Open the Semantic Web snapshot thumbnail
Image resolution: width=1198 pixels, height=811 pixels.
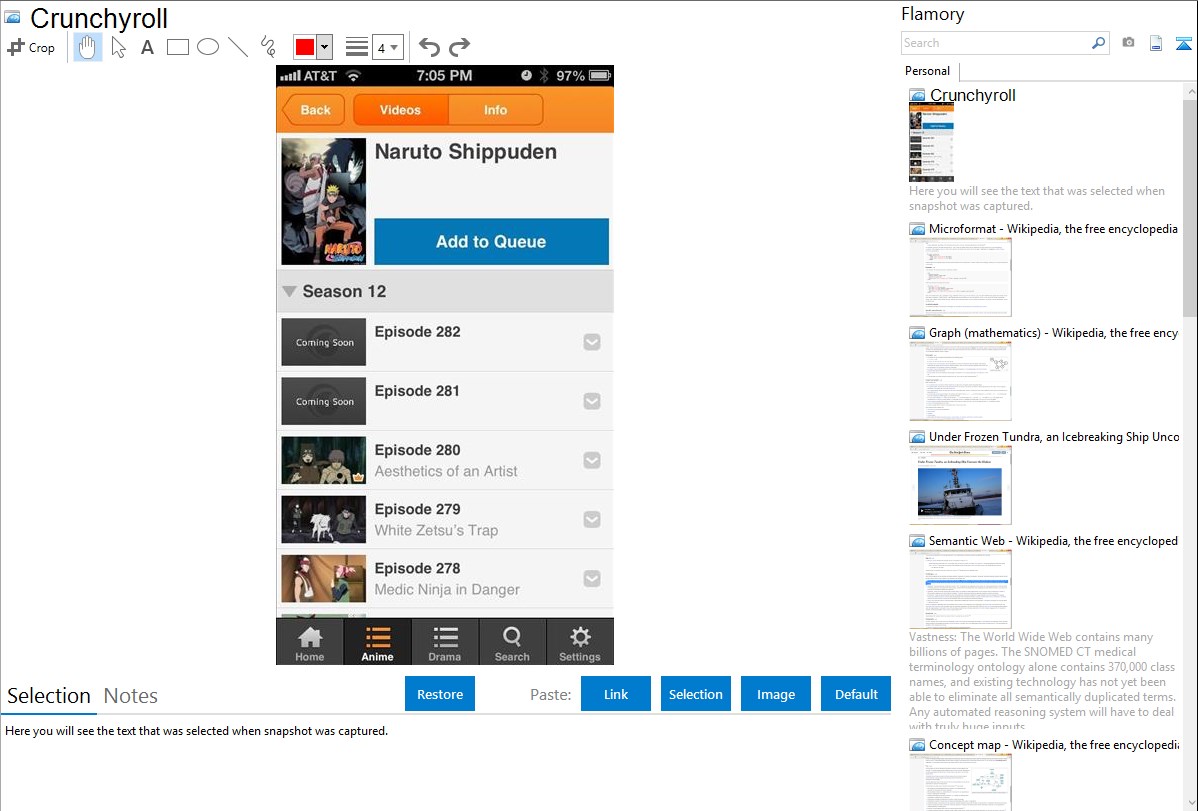tap(960, 589)
